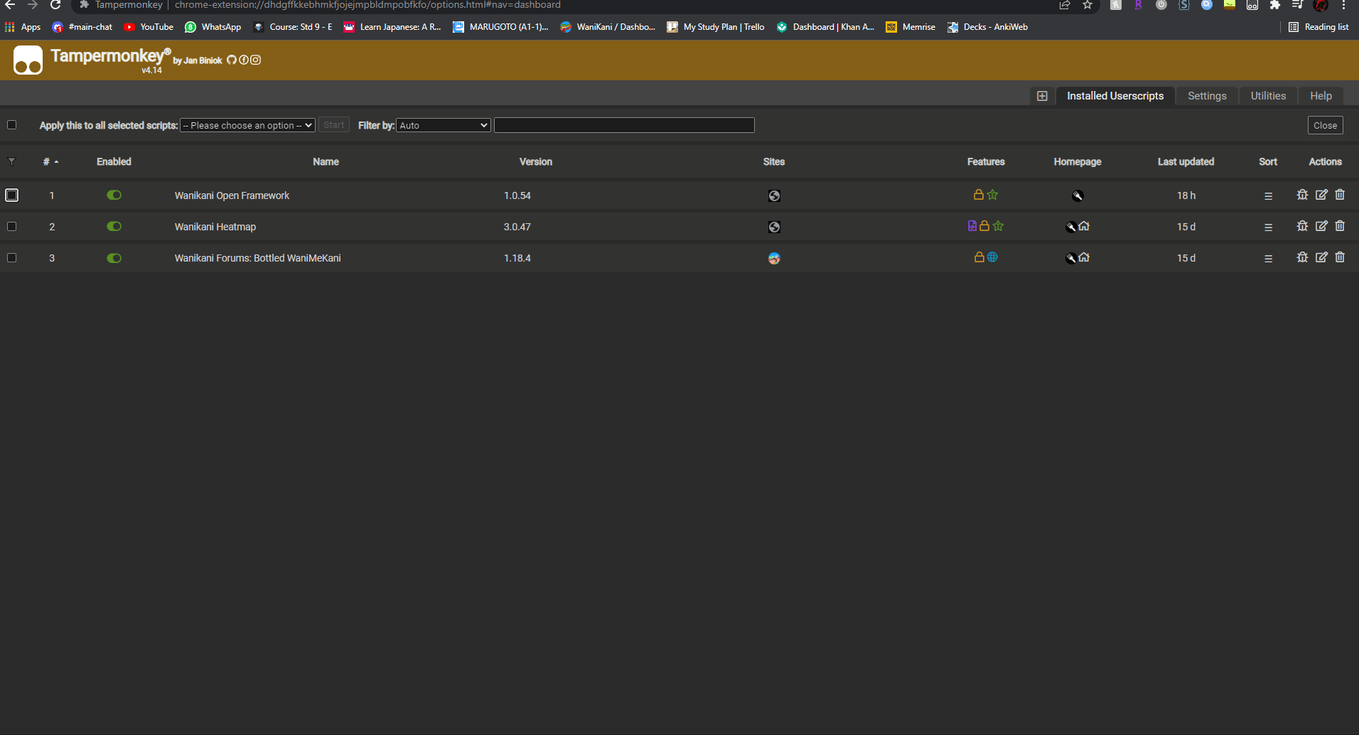Image resolution: width=1359 pixels, height=735 pixels.
Task: Open the My Study Plan | Trello bookmark
Action: 715,27
